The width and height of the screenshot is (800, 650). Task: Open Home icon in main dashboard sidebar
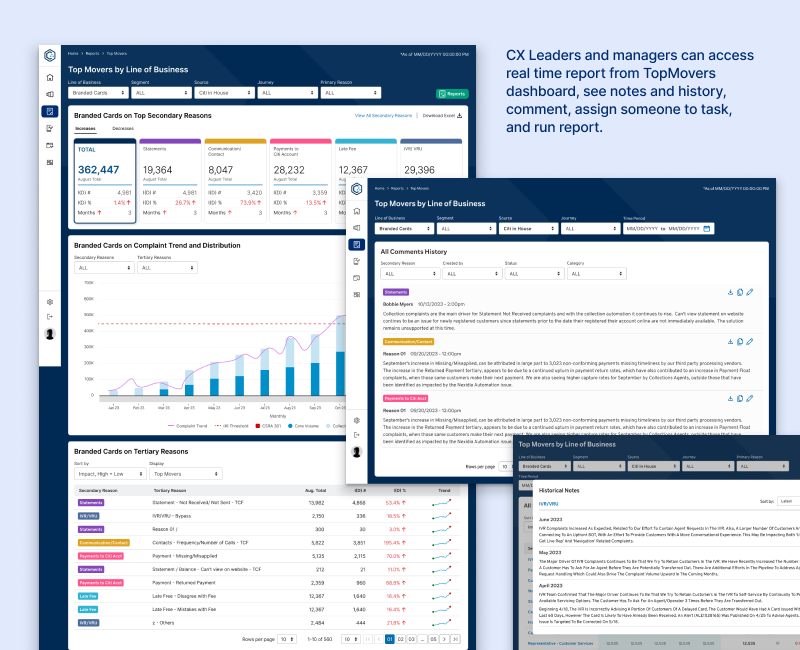[x=49, y=78]
